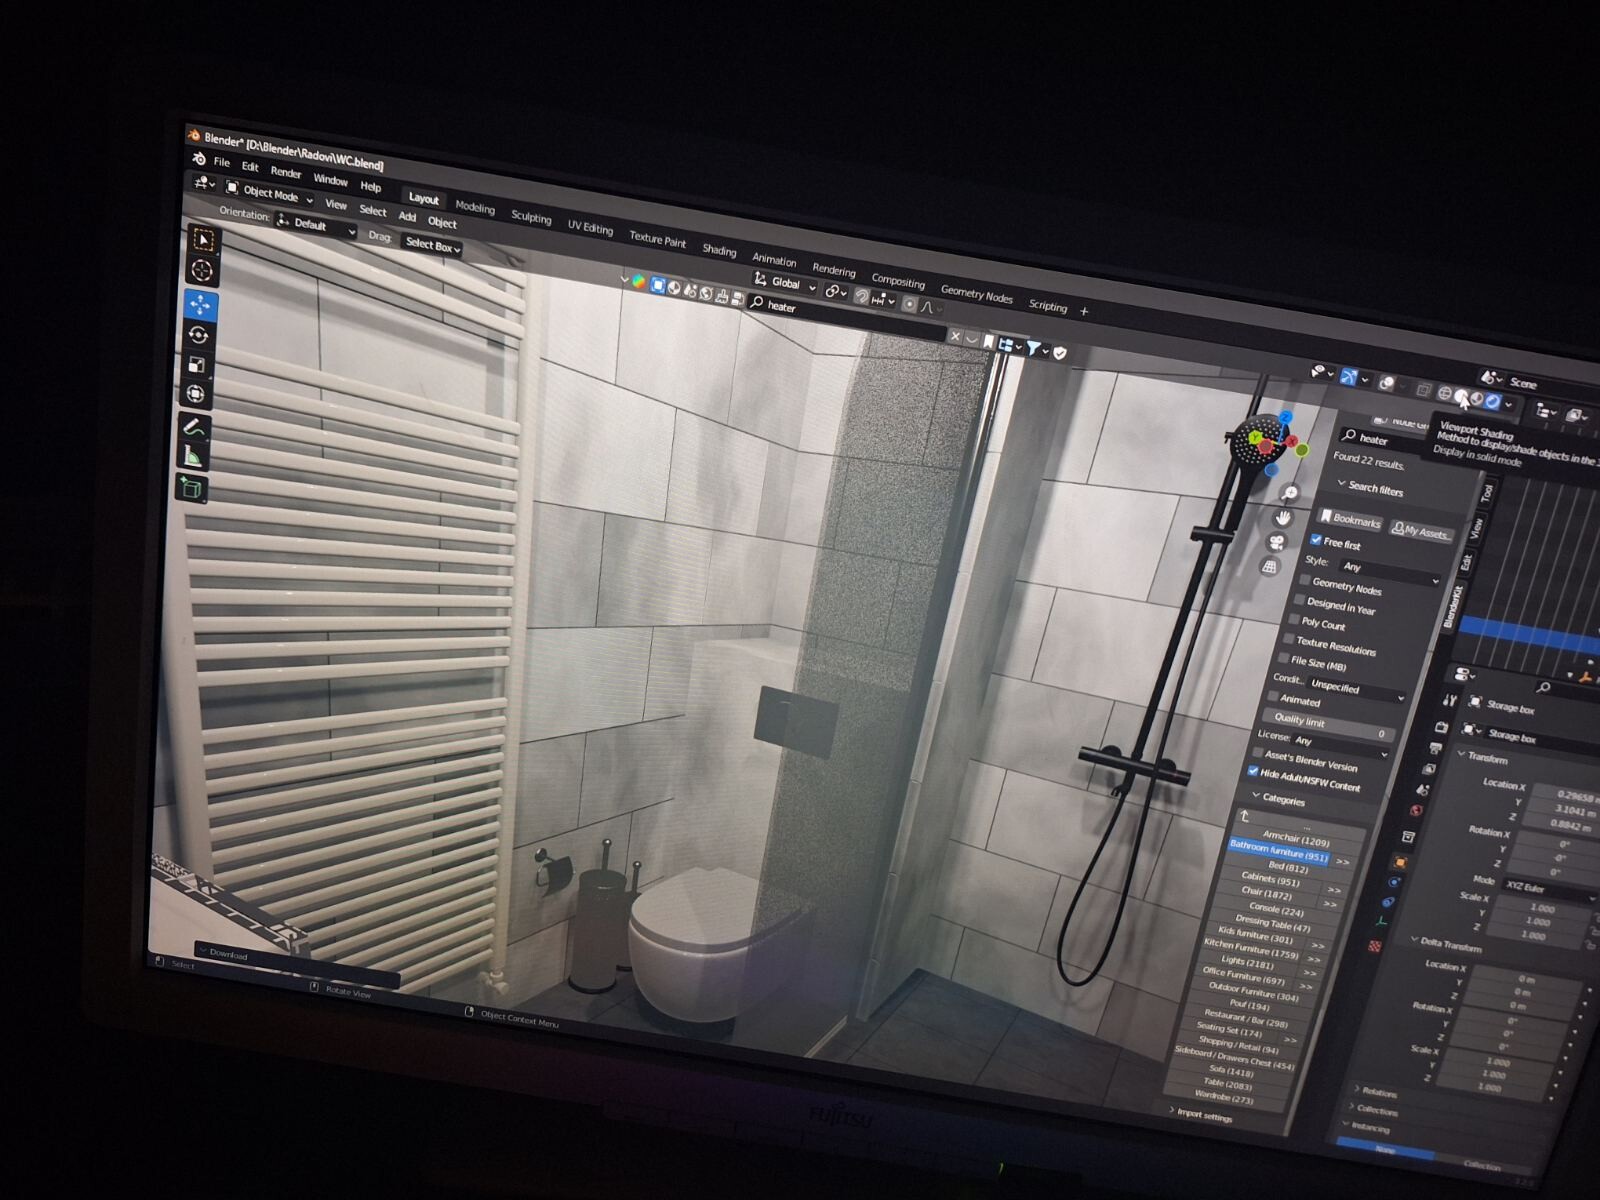Open the Condition Unspecified dropdown

(x=1354, y=689)
